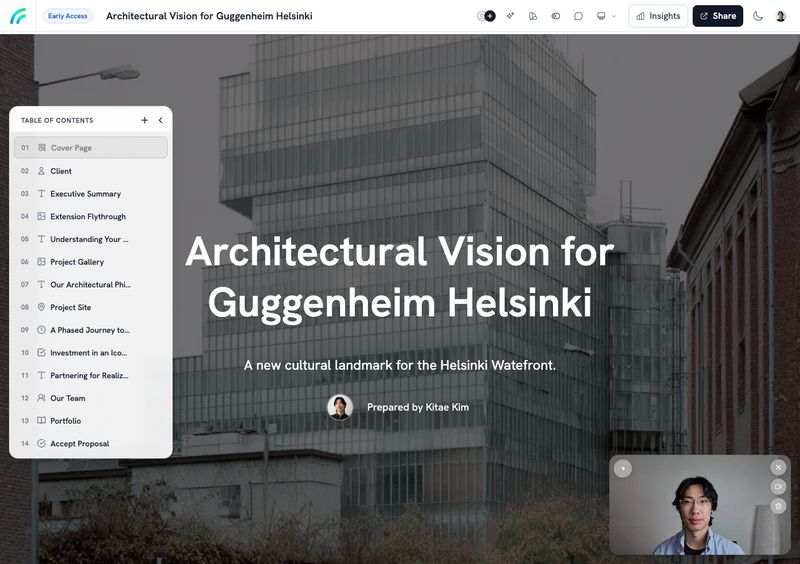Viewport: 800px width, 564px height.
Task: Close the video bubble overlay
Action: click(x=778, y=467)
